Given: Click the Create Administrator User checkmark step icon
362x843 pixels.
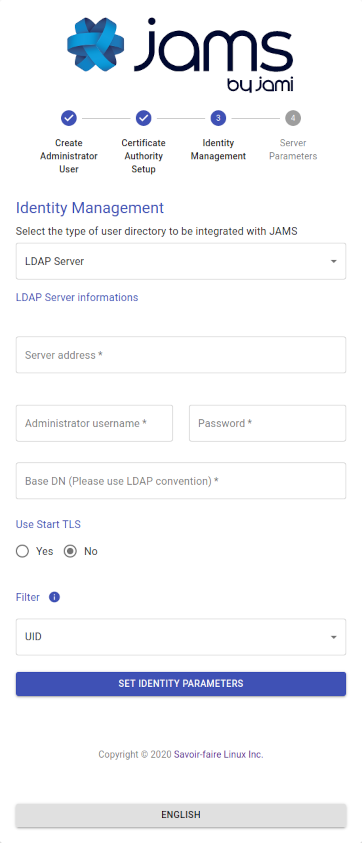Looking at the screenshot, I should pyautogui.click(x=69, y=118).
